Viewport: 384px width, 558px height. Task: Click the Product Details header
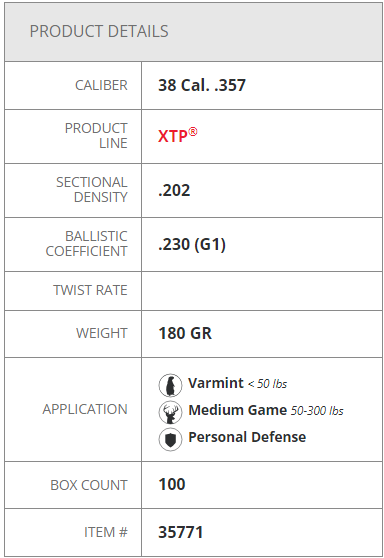click(x=99, y=31)
